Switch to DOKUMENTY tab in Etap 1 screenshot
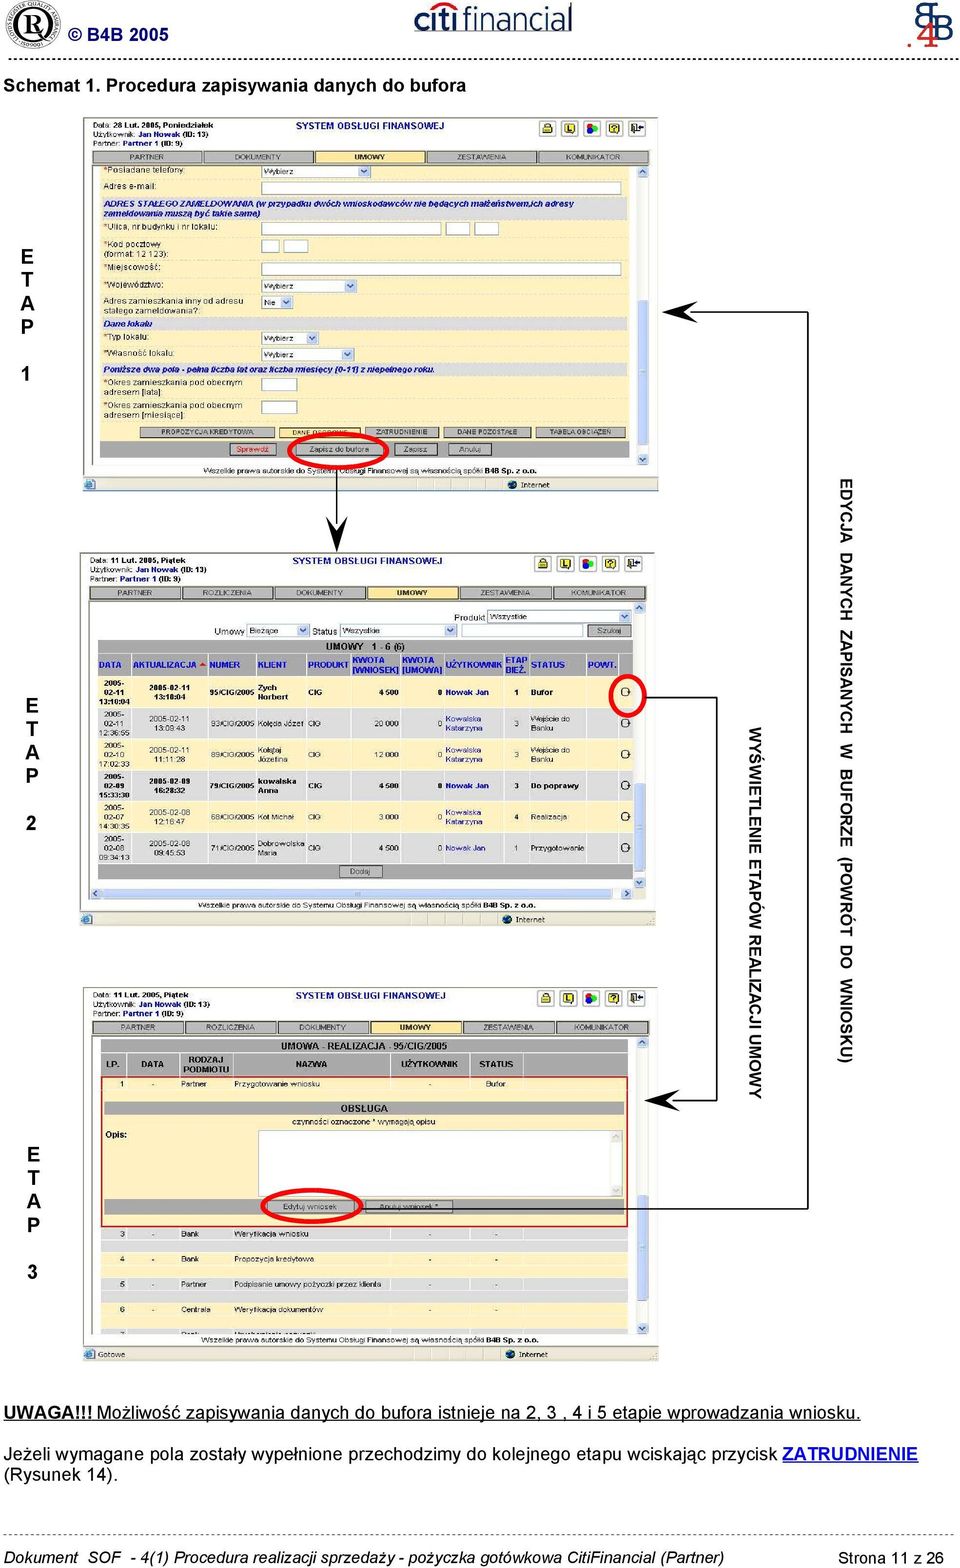 coord(258,157)
